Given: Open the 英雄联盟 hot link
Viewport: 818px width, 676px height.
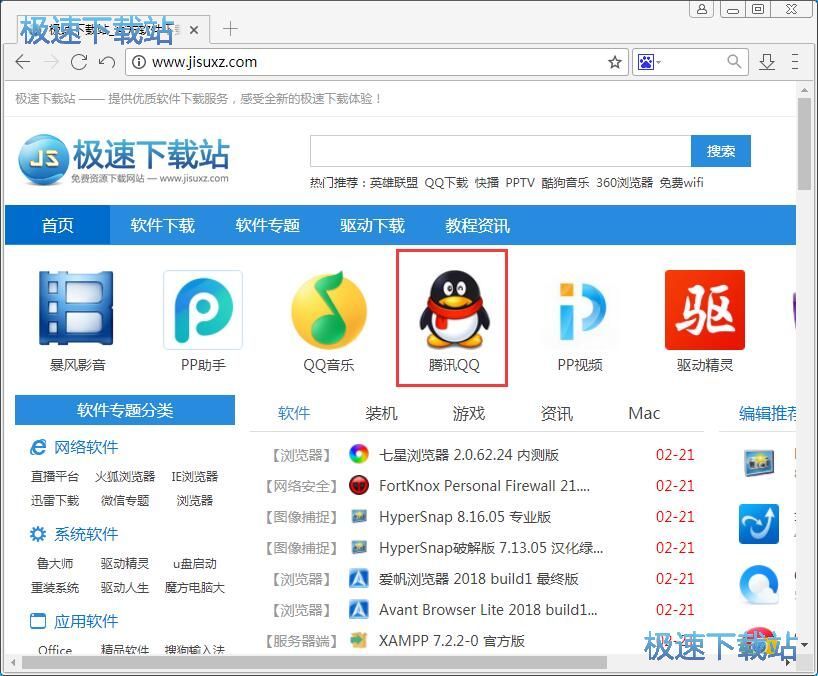Looking at the screenshot, I should tap(394, 183).
